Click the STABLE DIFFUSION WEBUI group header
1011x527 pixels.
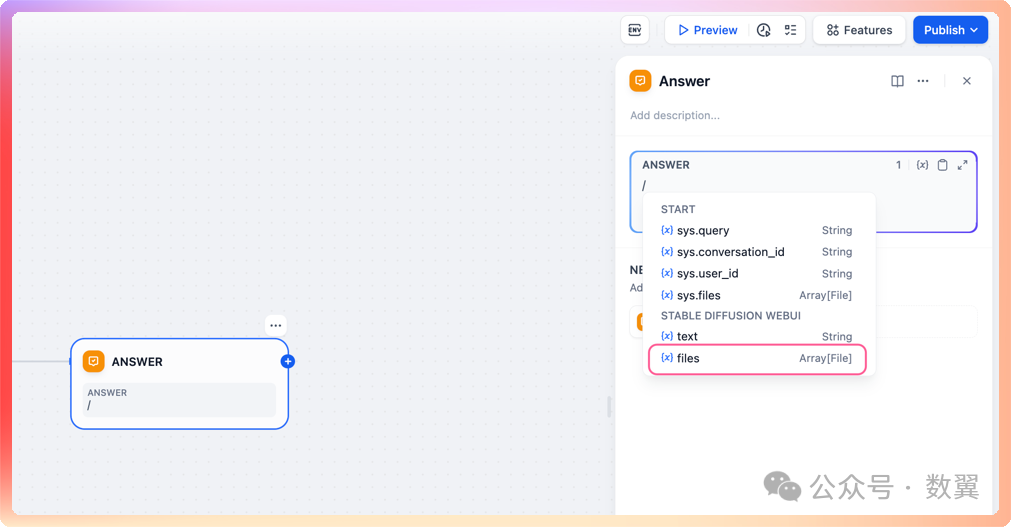click(x=731, y=315)
